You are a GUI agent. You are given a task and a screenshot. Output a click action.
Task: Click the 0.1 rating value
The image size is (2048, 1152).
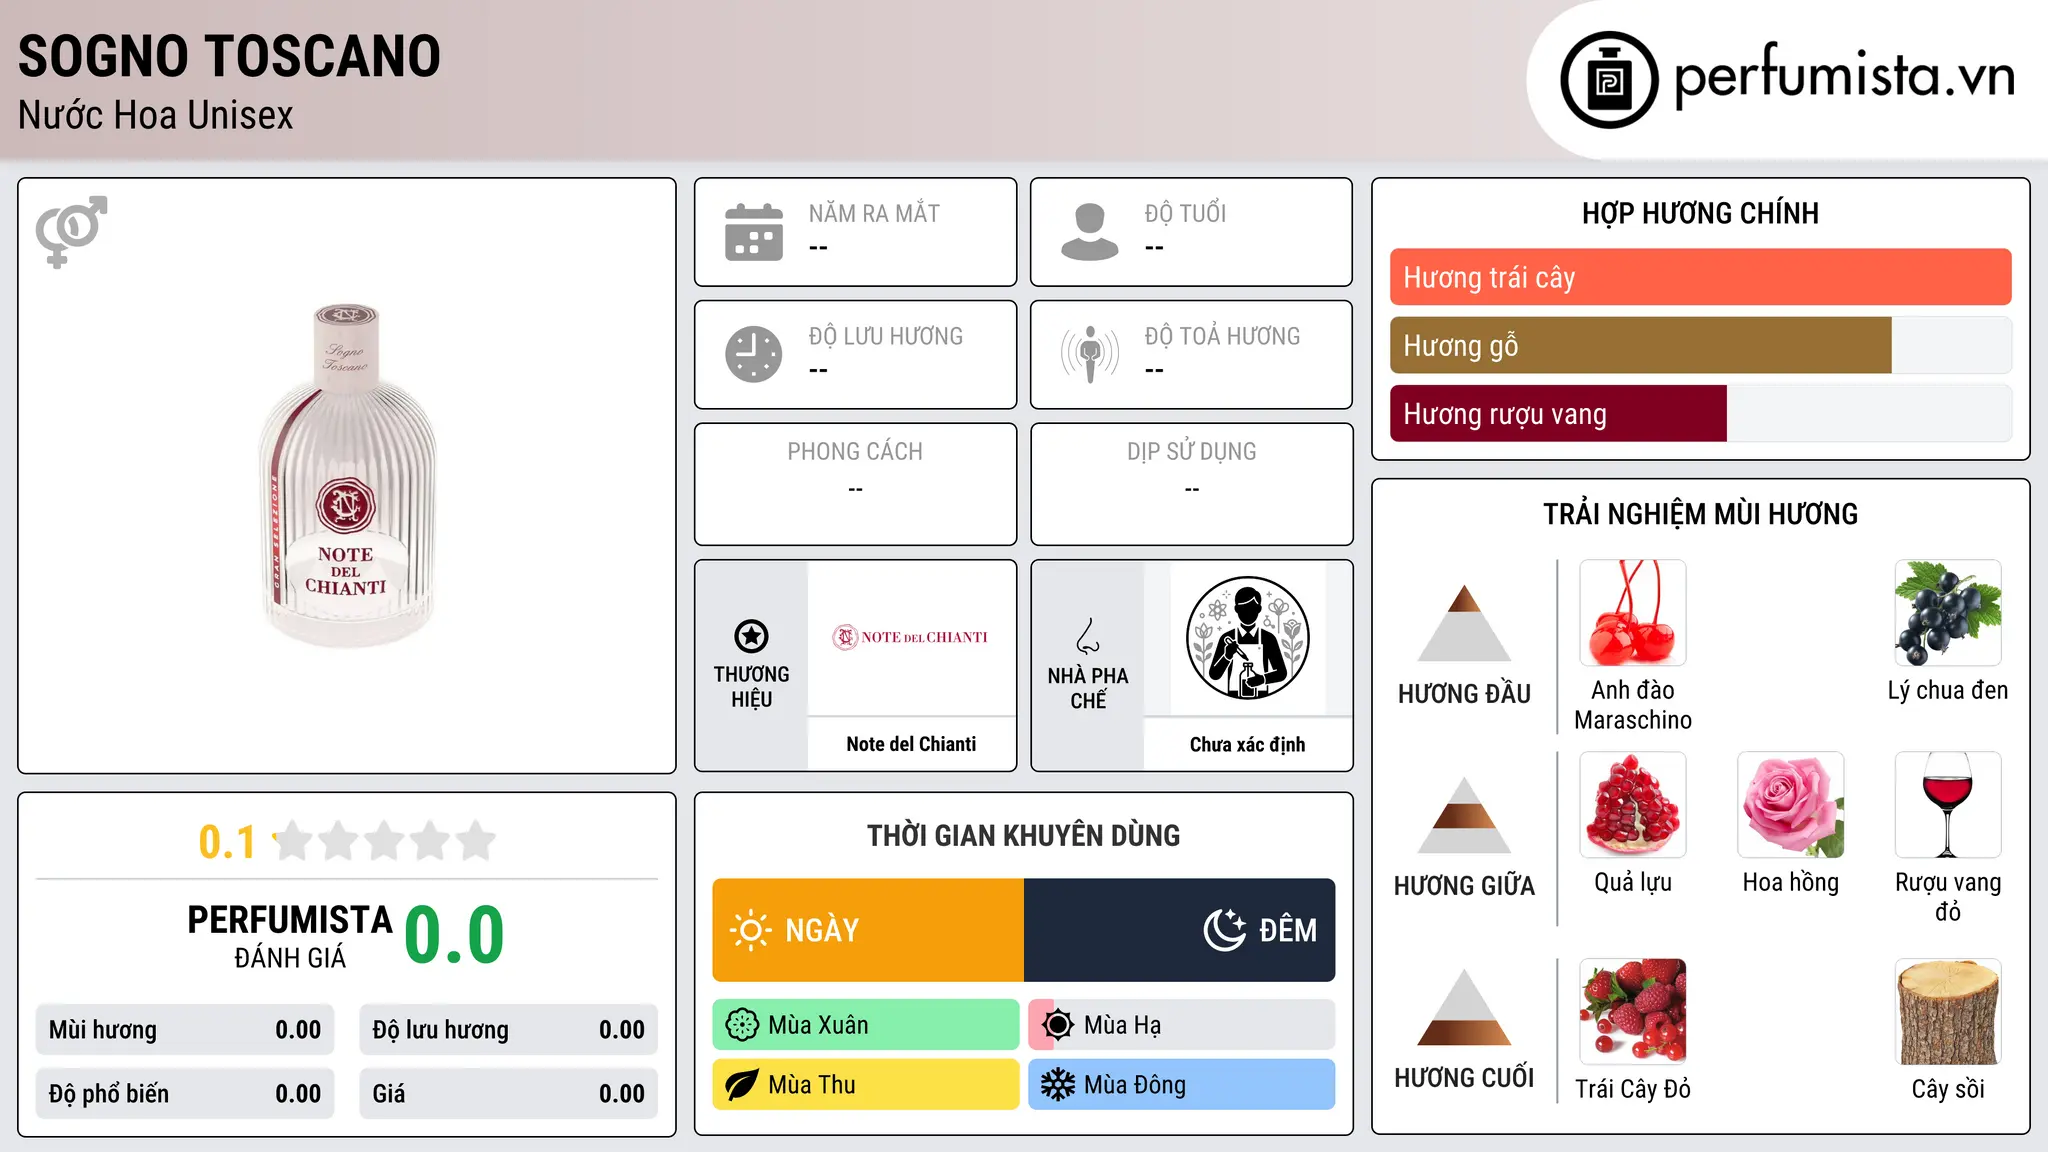click(x=227, y=842)
